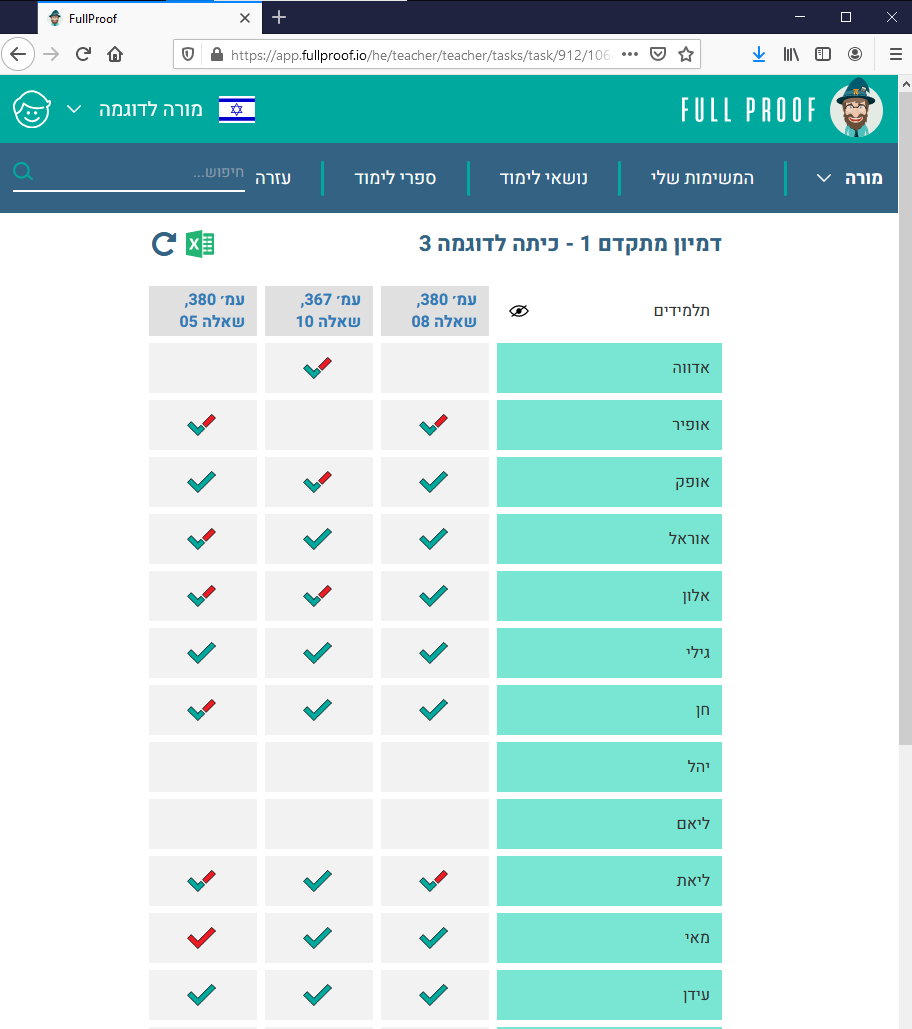Click the עמ׳ 380 שאלה 08 column header
Image resolution: width=912 pixels, height=1029 pixels.
[x=435, y=311]
